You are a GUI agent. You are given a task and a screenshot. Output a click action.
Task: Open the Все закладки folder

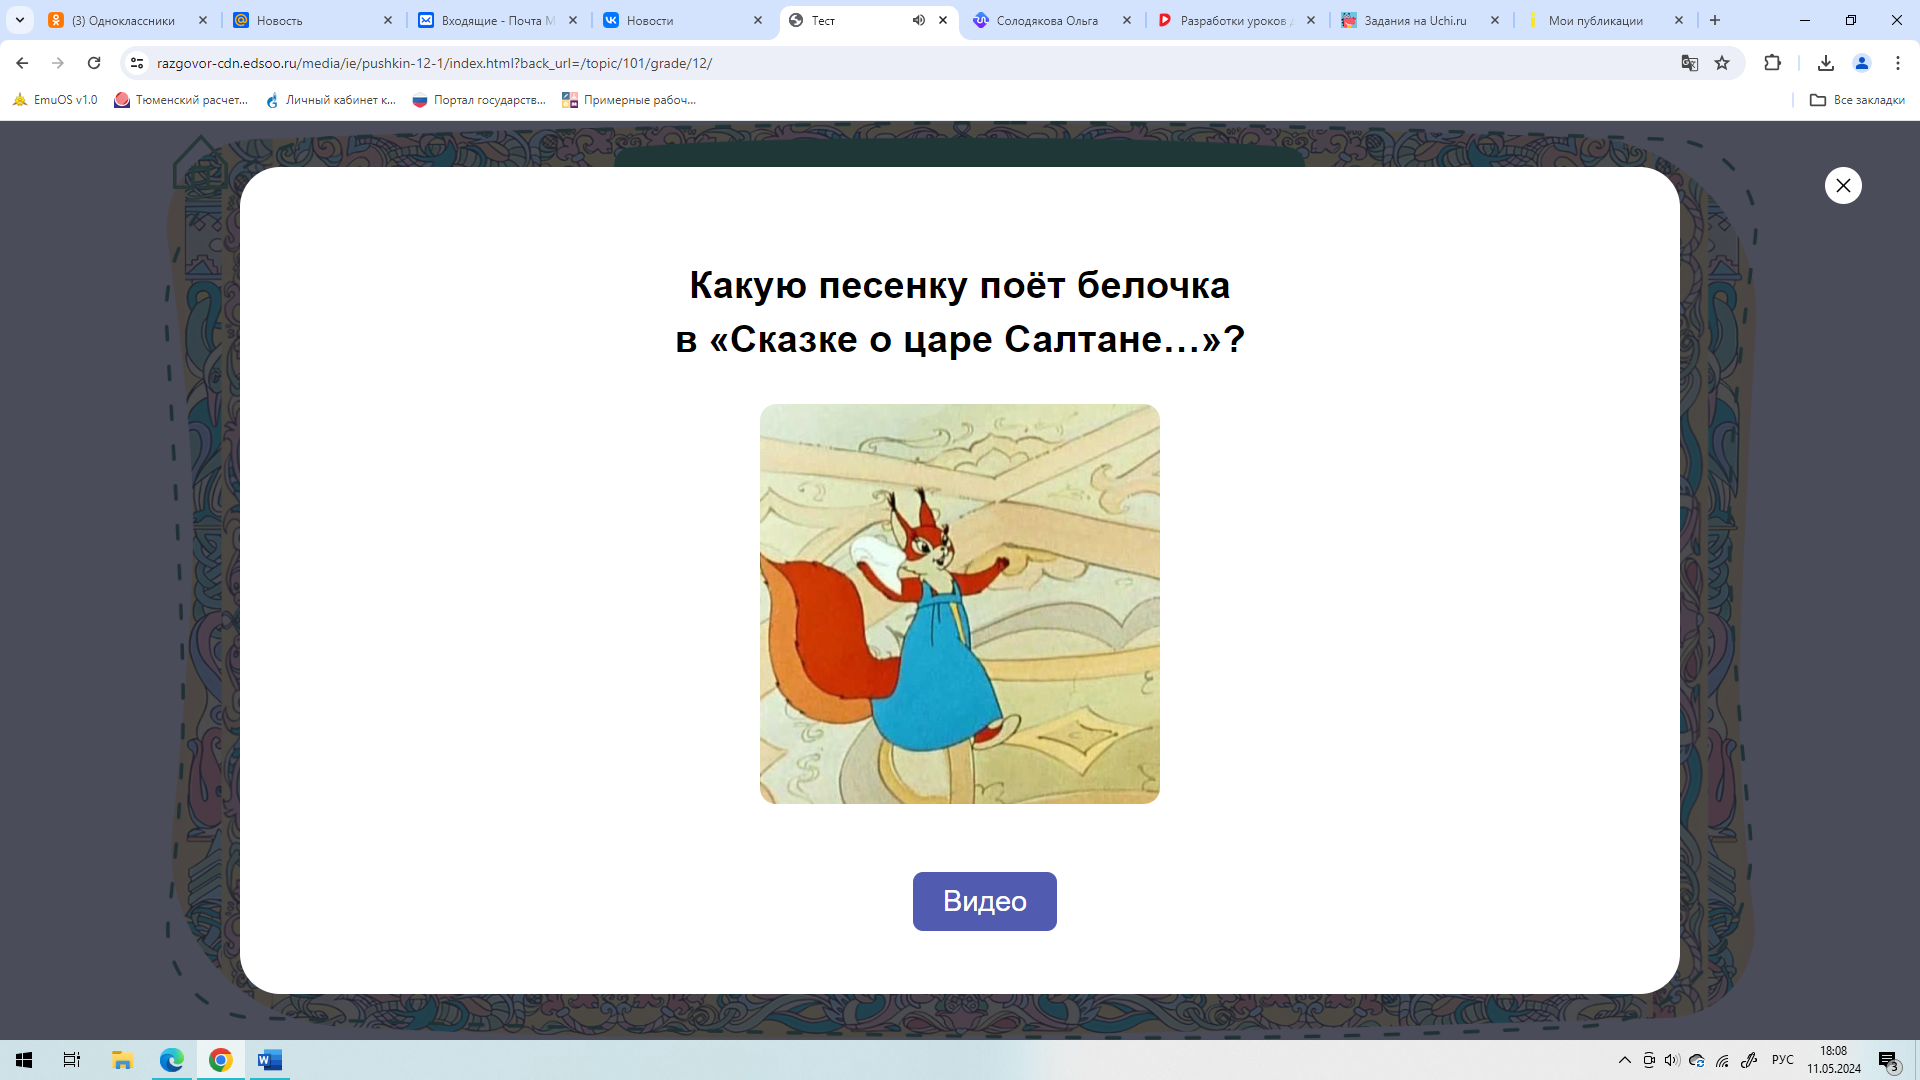pyautogui.click(x=1857, y=100)
